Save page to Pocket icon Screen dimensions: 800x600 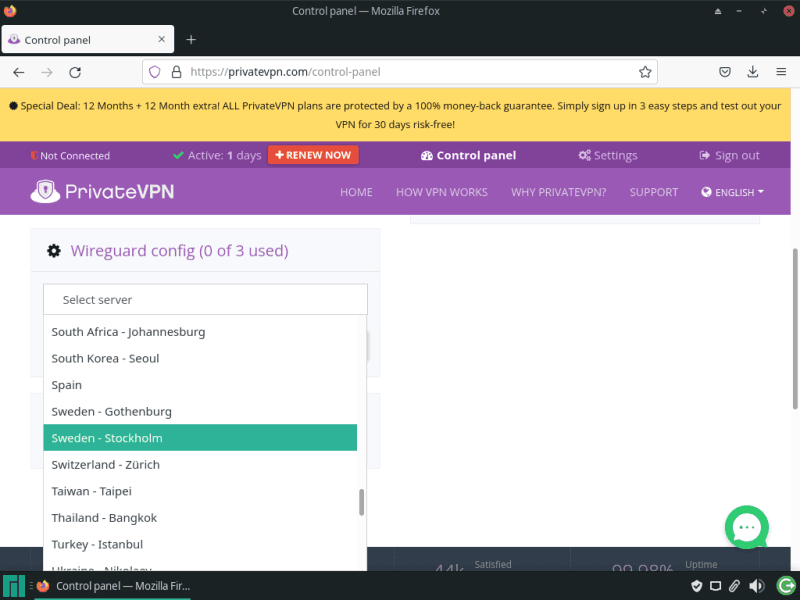725,72
